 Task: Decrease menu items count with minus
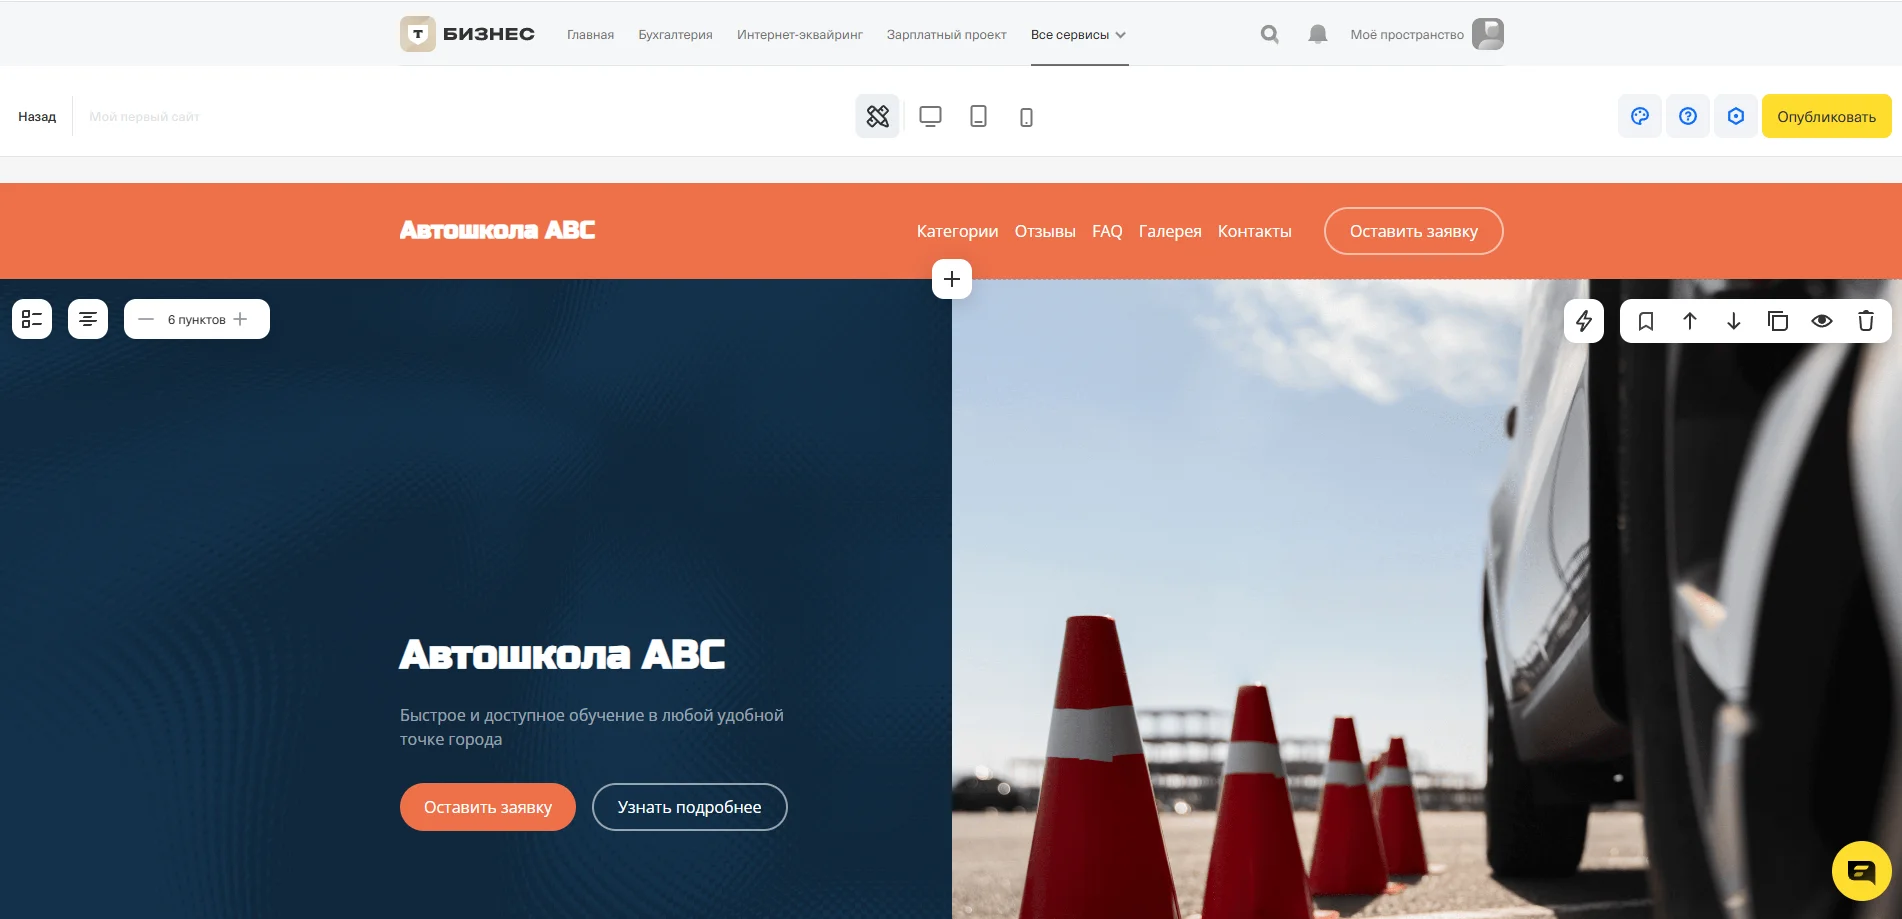coord(146,319)
